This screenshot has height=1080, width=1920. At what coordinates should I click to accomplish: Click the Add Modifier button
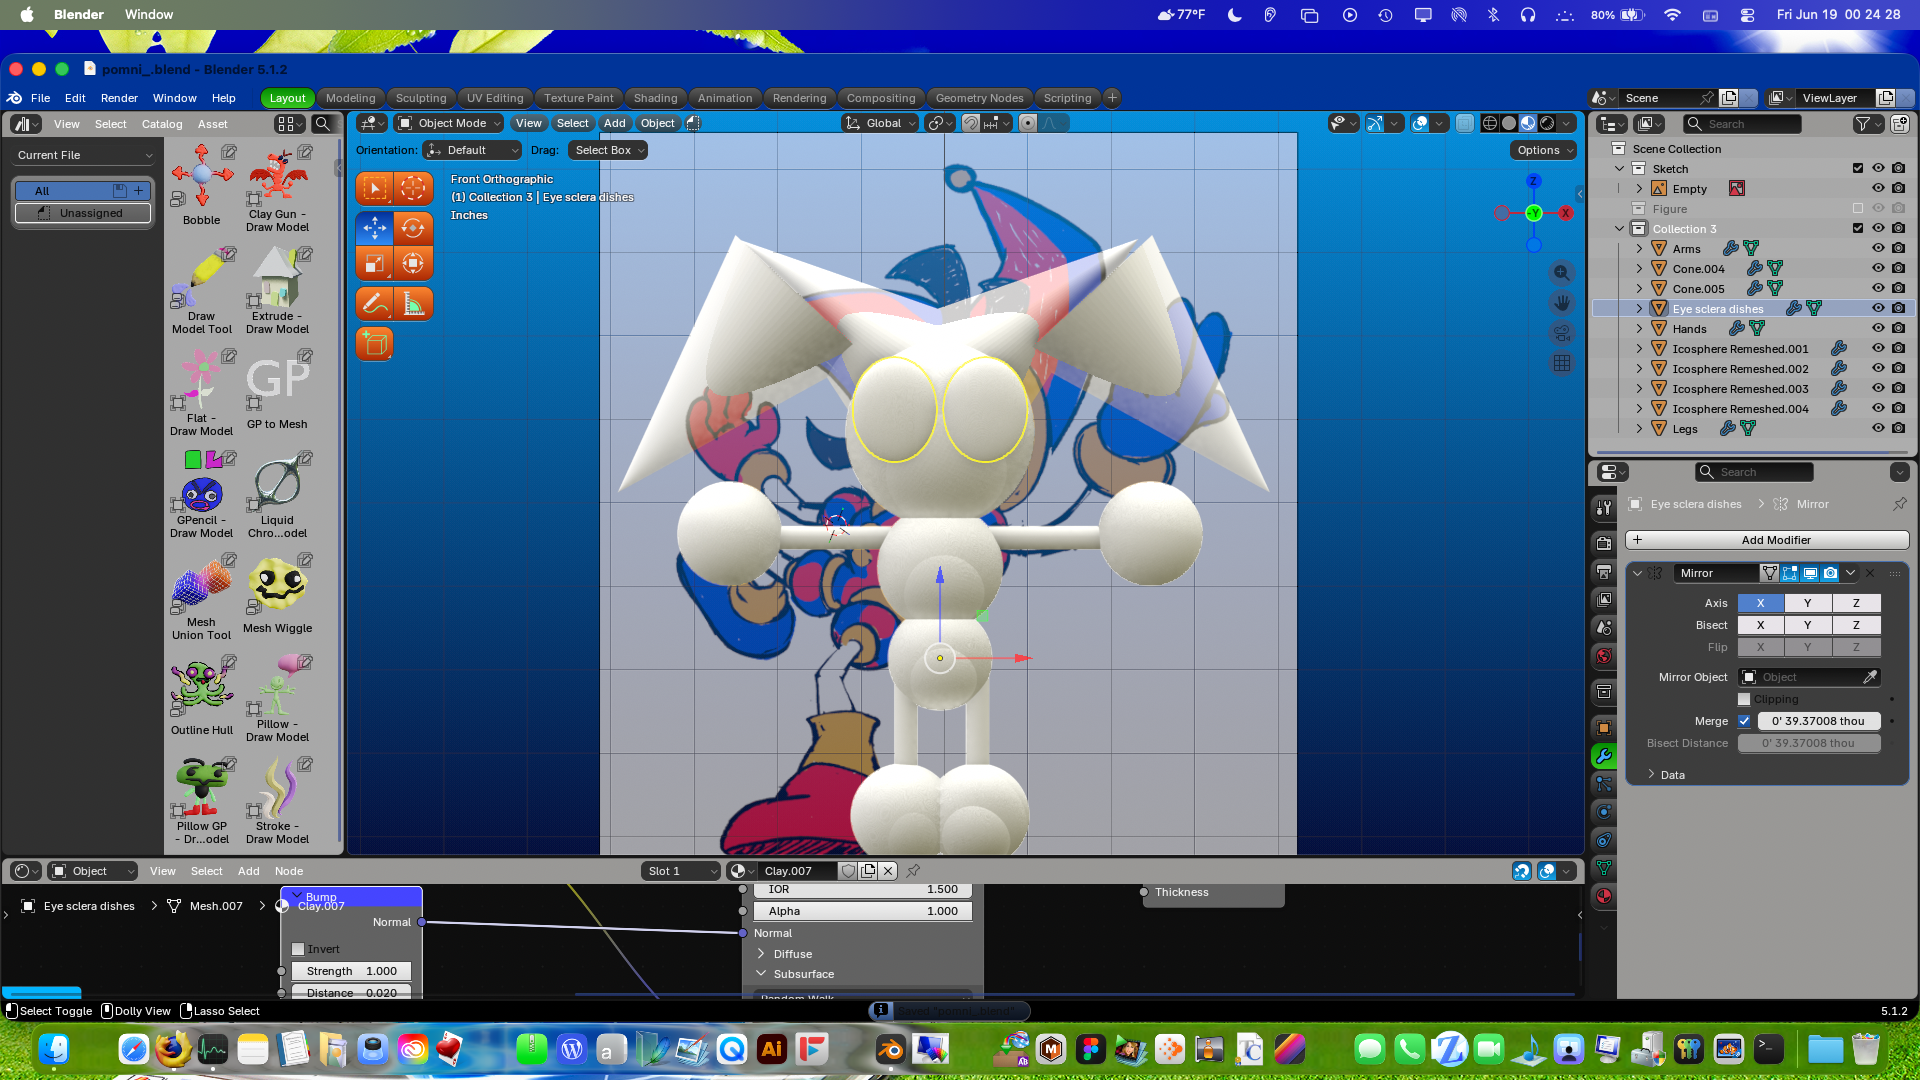pos(1767,540)
